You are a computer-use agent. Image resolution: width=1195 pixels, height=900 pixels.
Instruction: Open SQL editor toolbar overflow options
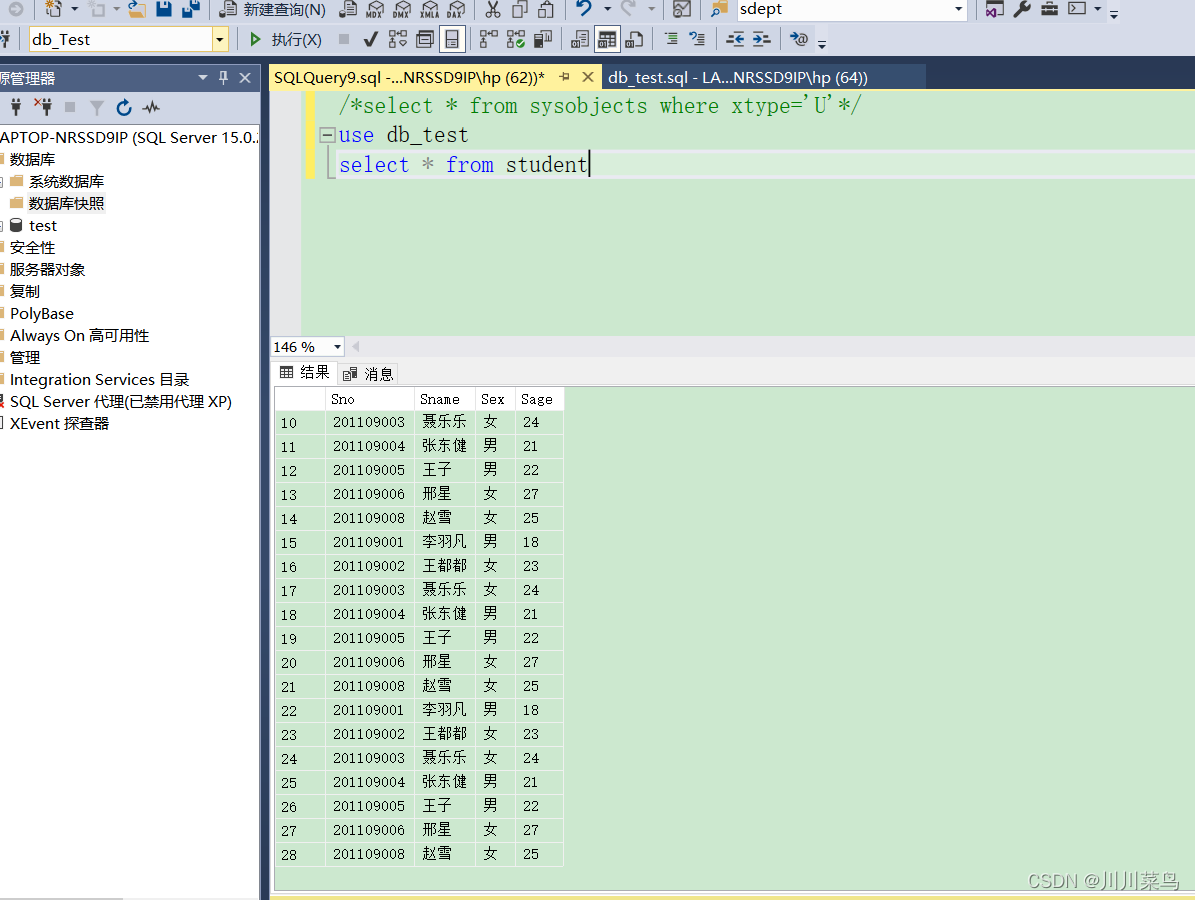pyautogui.click(x=822, y=44)
